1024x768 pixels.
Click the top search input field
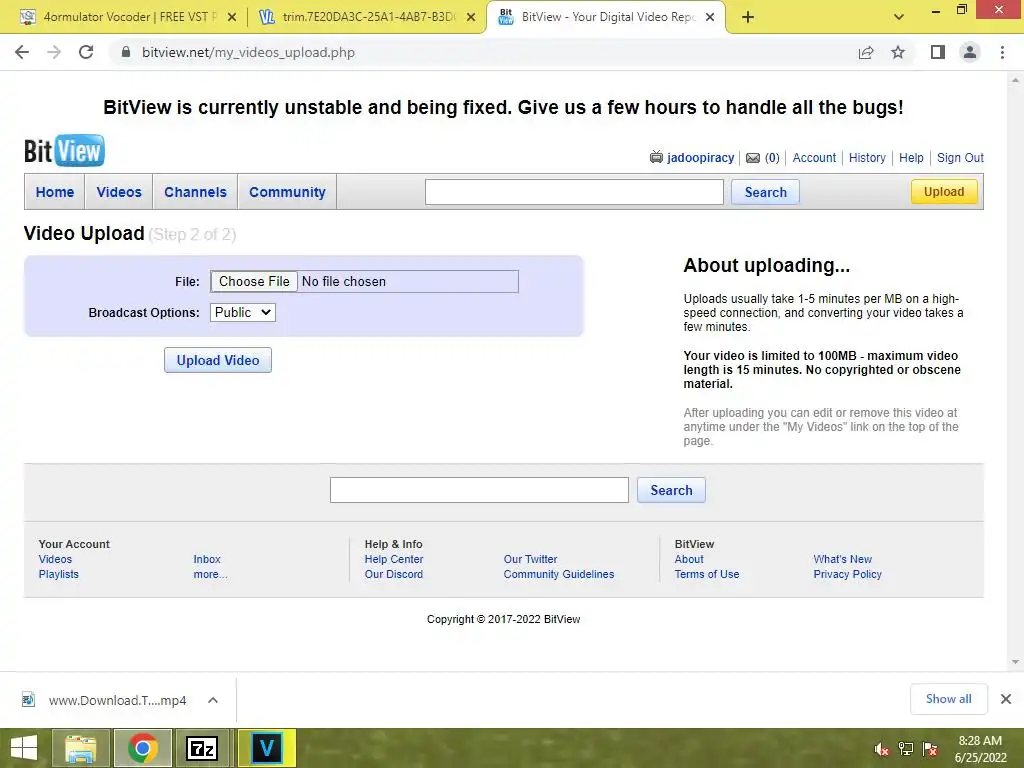[574, 192]
